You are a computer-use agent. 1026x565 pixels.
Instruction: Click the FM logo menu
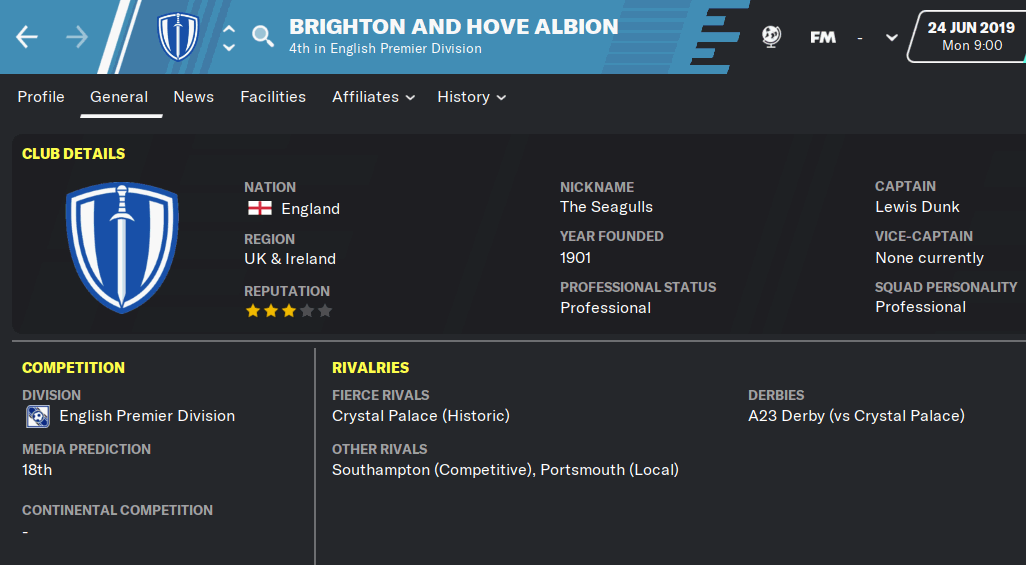click(x=823, y=37)
